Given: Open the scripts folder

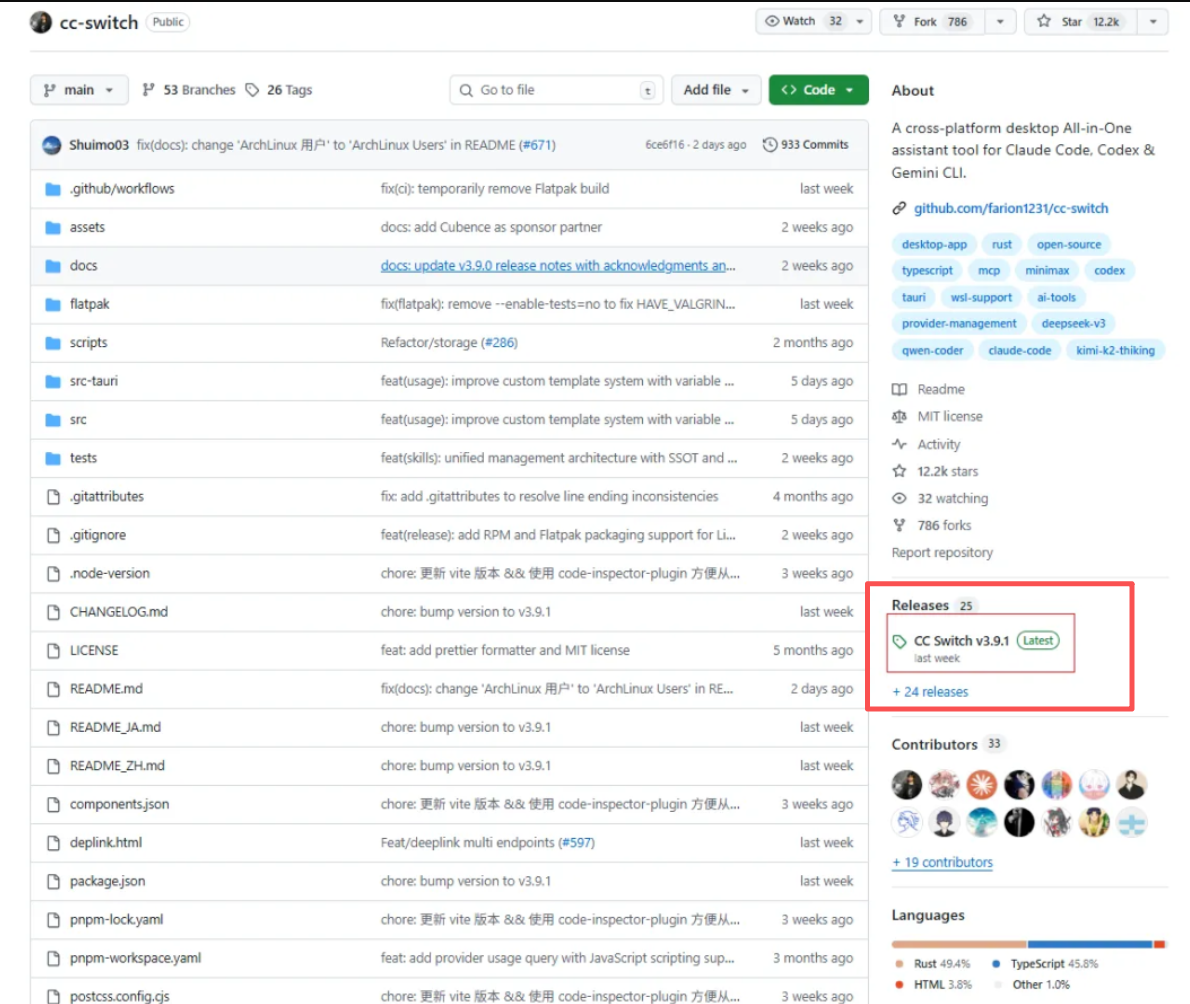Looking at the screenshot, I should 89,343.
